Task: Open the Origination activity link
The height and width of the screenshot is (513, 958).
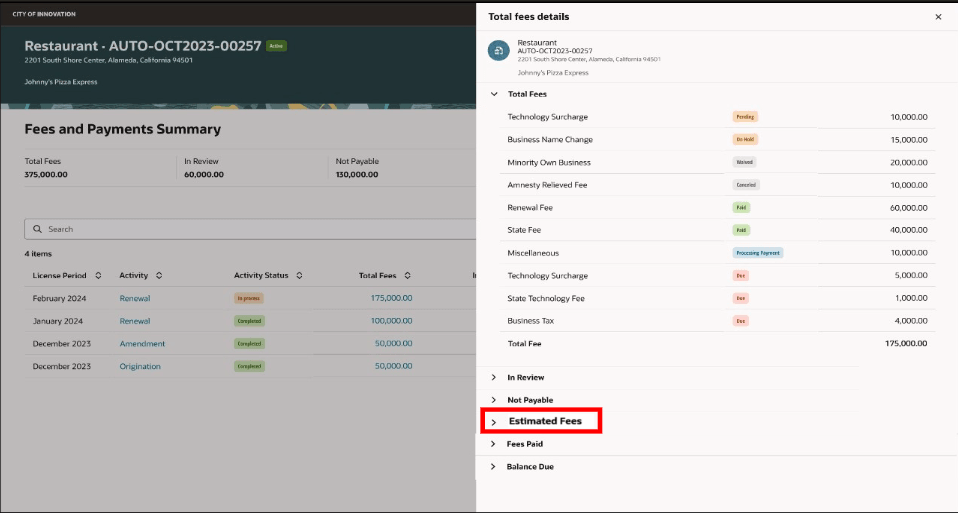Action: click(140, 366)
